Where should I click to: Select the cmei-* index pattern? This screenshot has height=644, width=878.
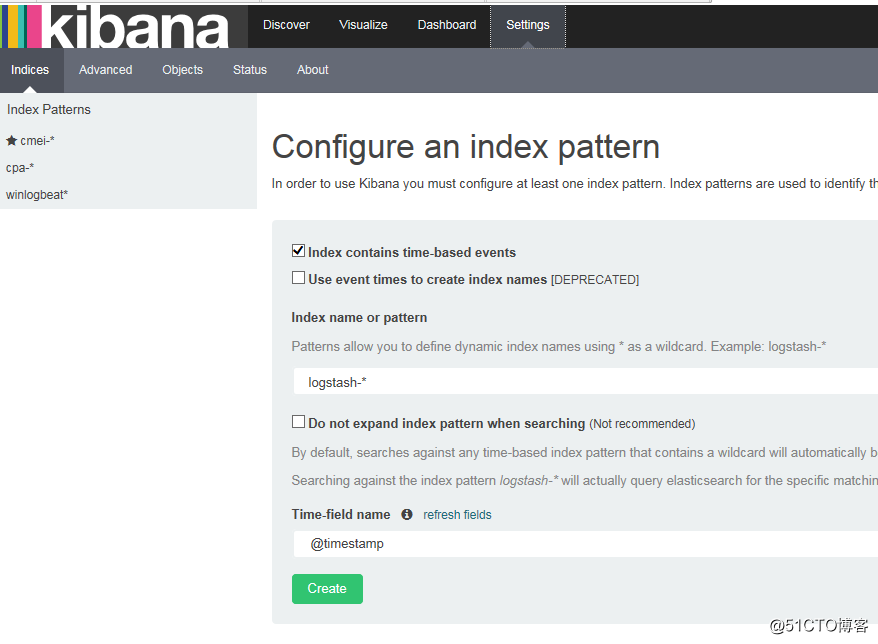(37, 141)
